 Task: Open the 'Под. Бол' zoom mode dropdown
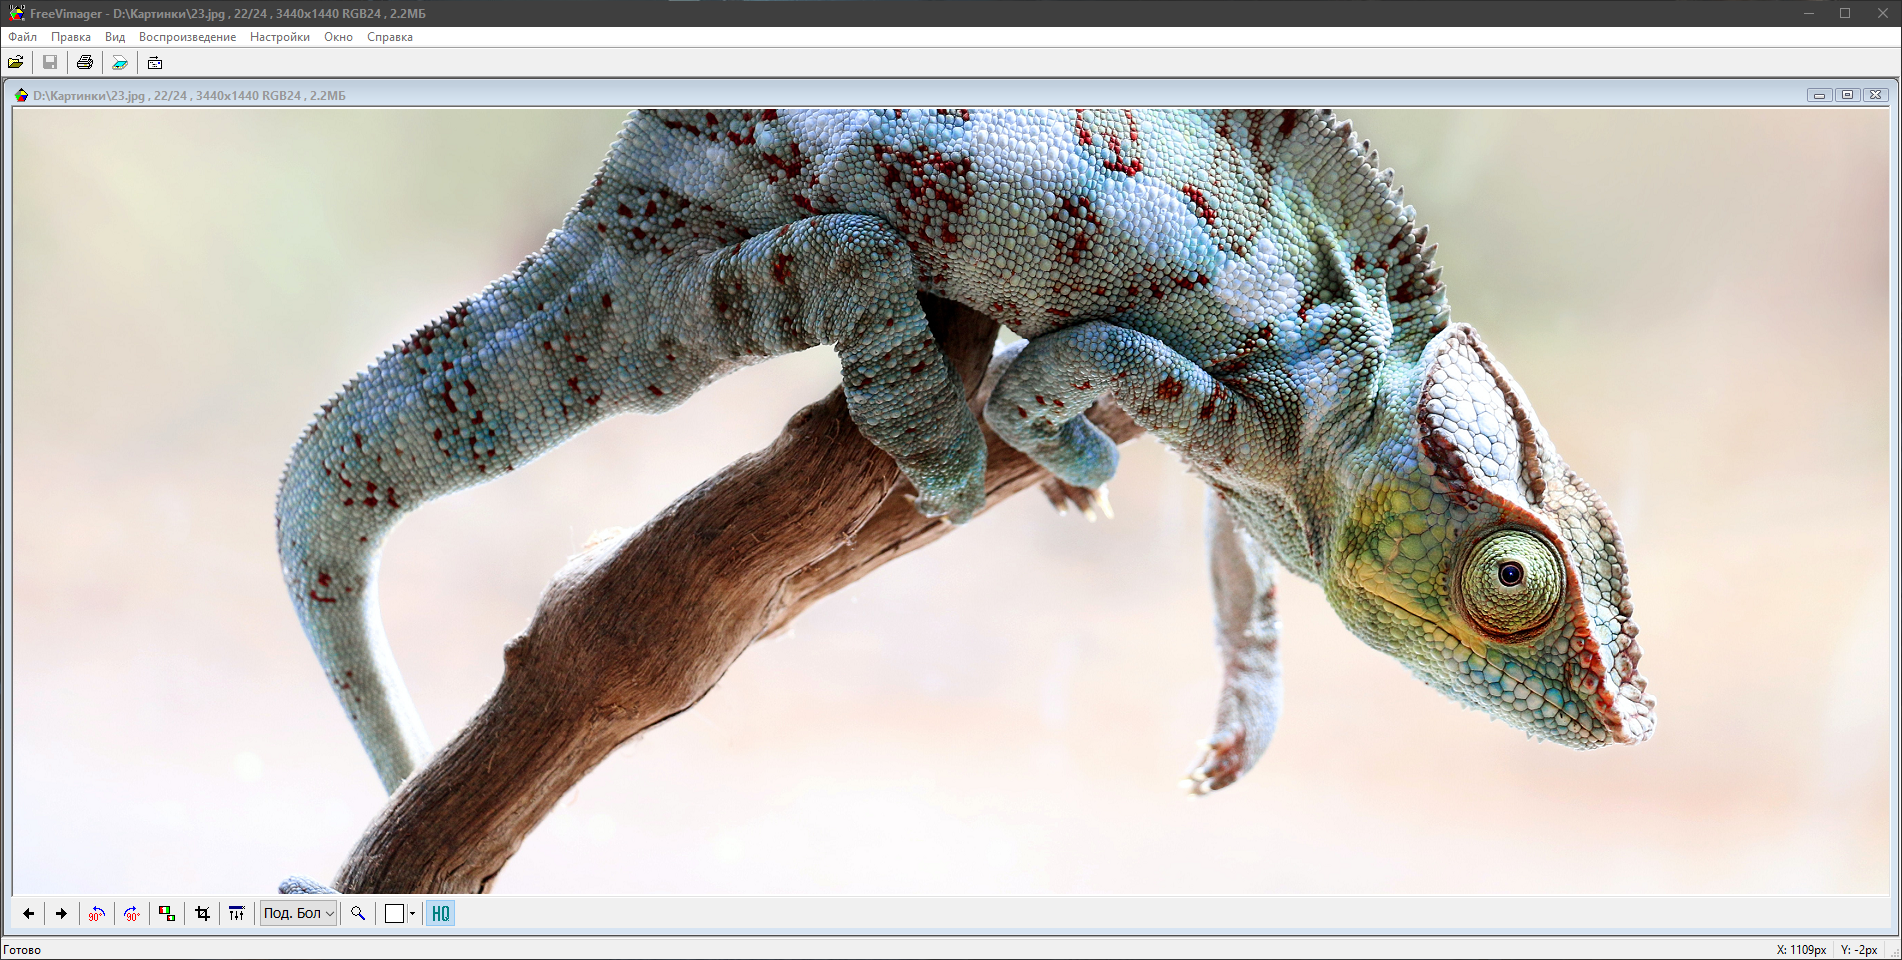pos(298,913)
